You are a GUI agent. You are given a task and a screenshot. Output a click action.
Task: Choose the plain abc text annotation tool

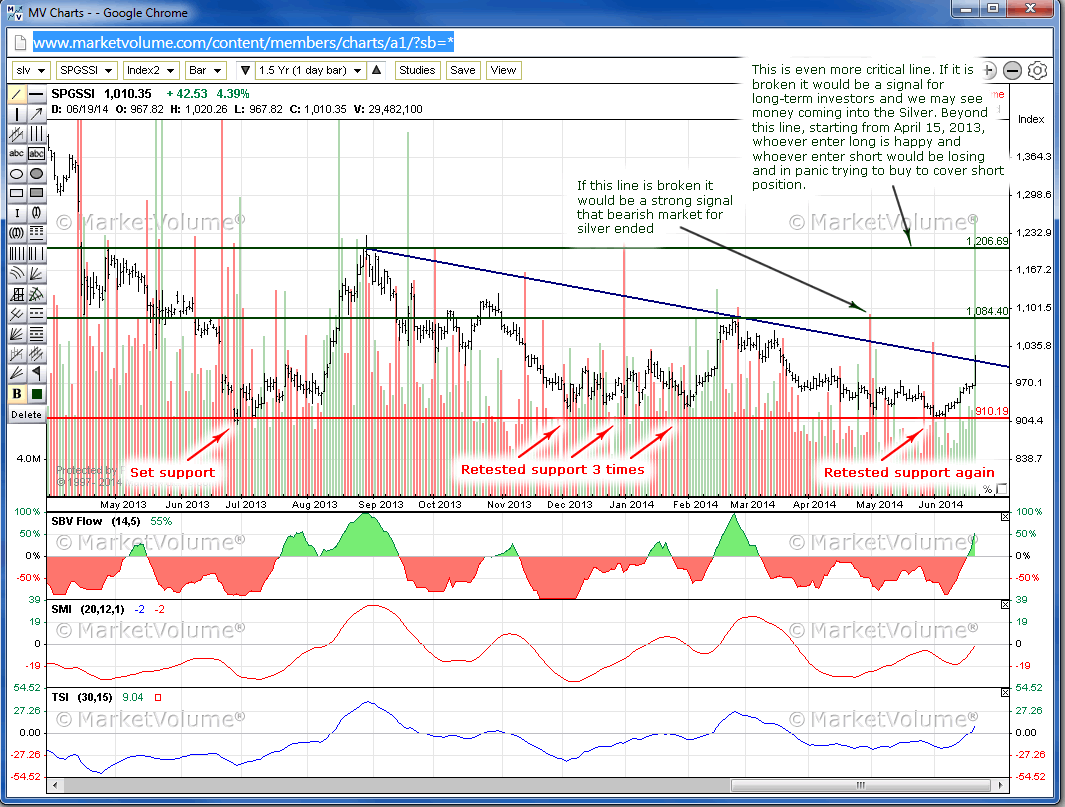[17, 154]
